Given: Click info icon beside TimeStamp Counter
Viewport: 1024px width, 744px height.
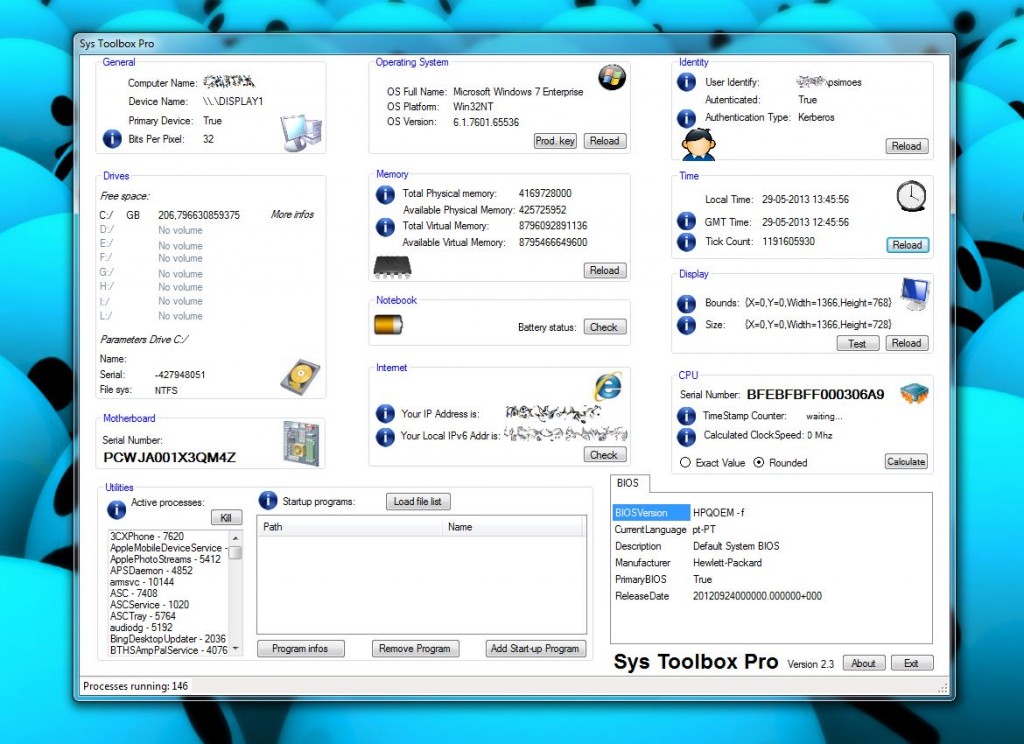Looking at the screenshot, I should pos(686,415).
